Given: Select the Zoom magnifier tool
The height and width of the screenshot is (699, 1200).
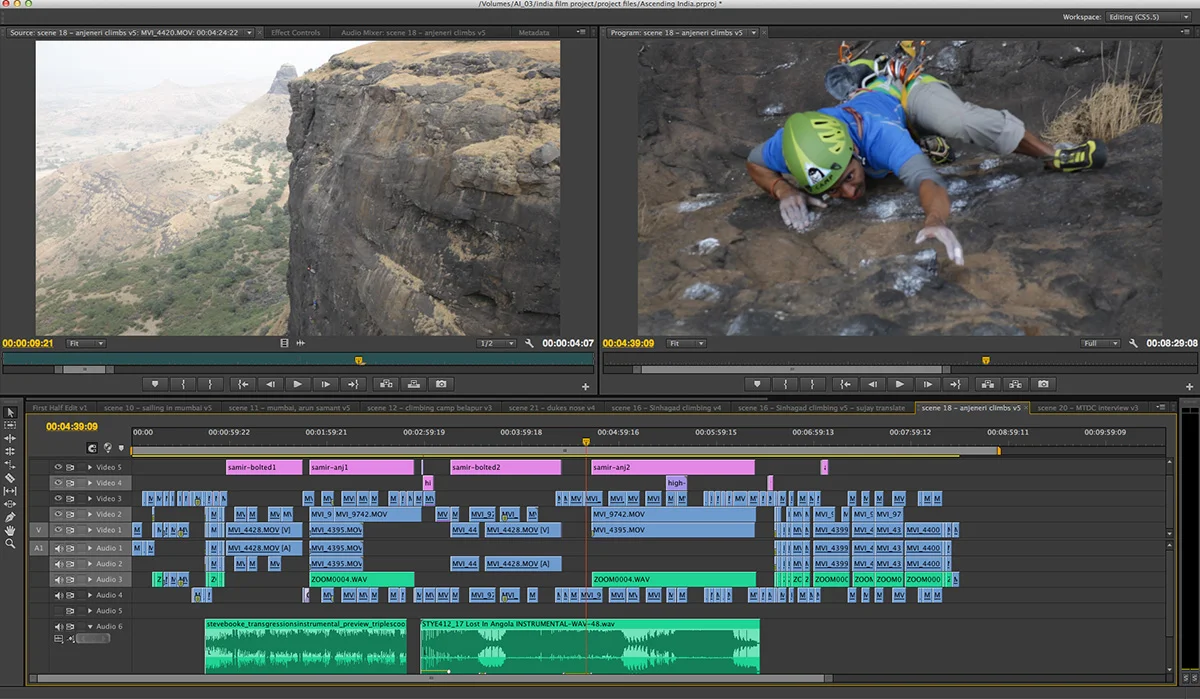Looking at the screenshot, I should [x=10, y=544].
